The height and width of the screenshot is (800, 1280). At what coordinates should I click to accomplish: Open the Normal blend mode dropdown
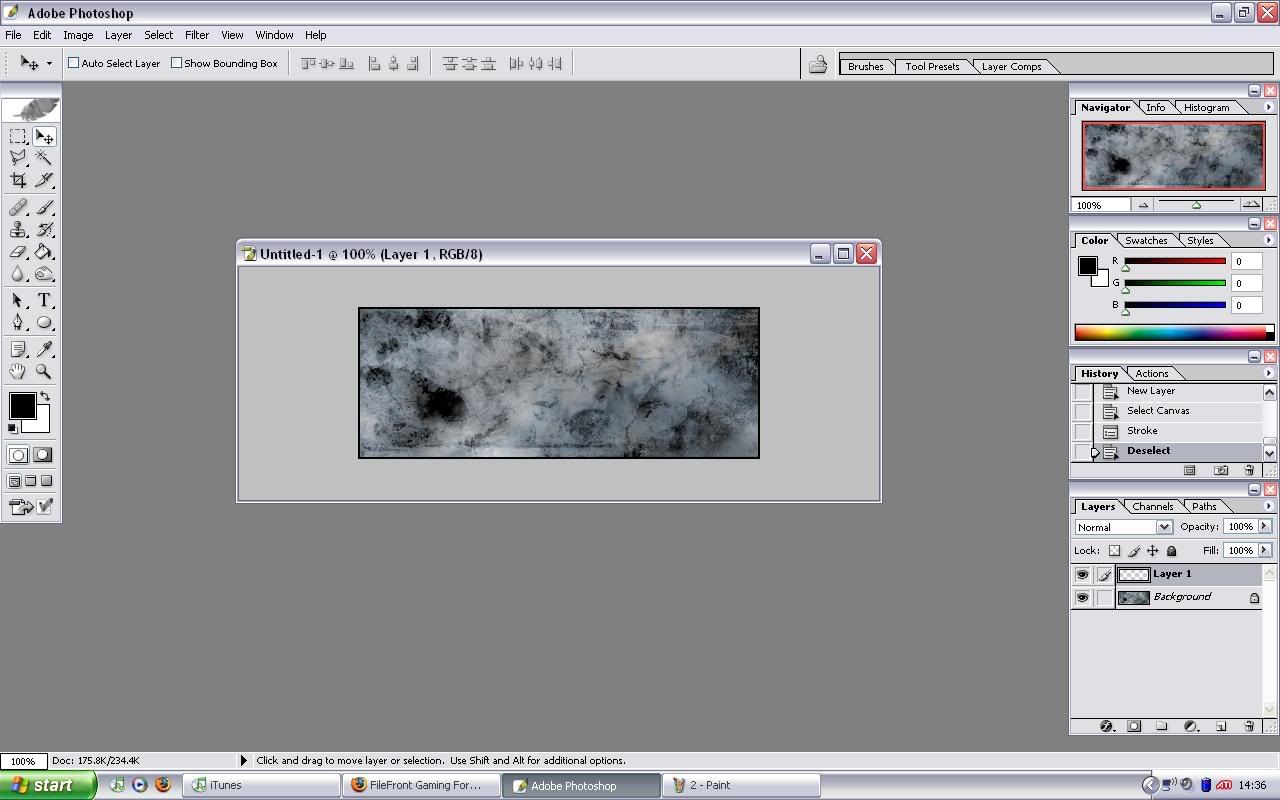tap(1163, 527)
